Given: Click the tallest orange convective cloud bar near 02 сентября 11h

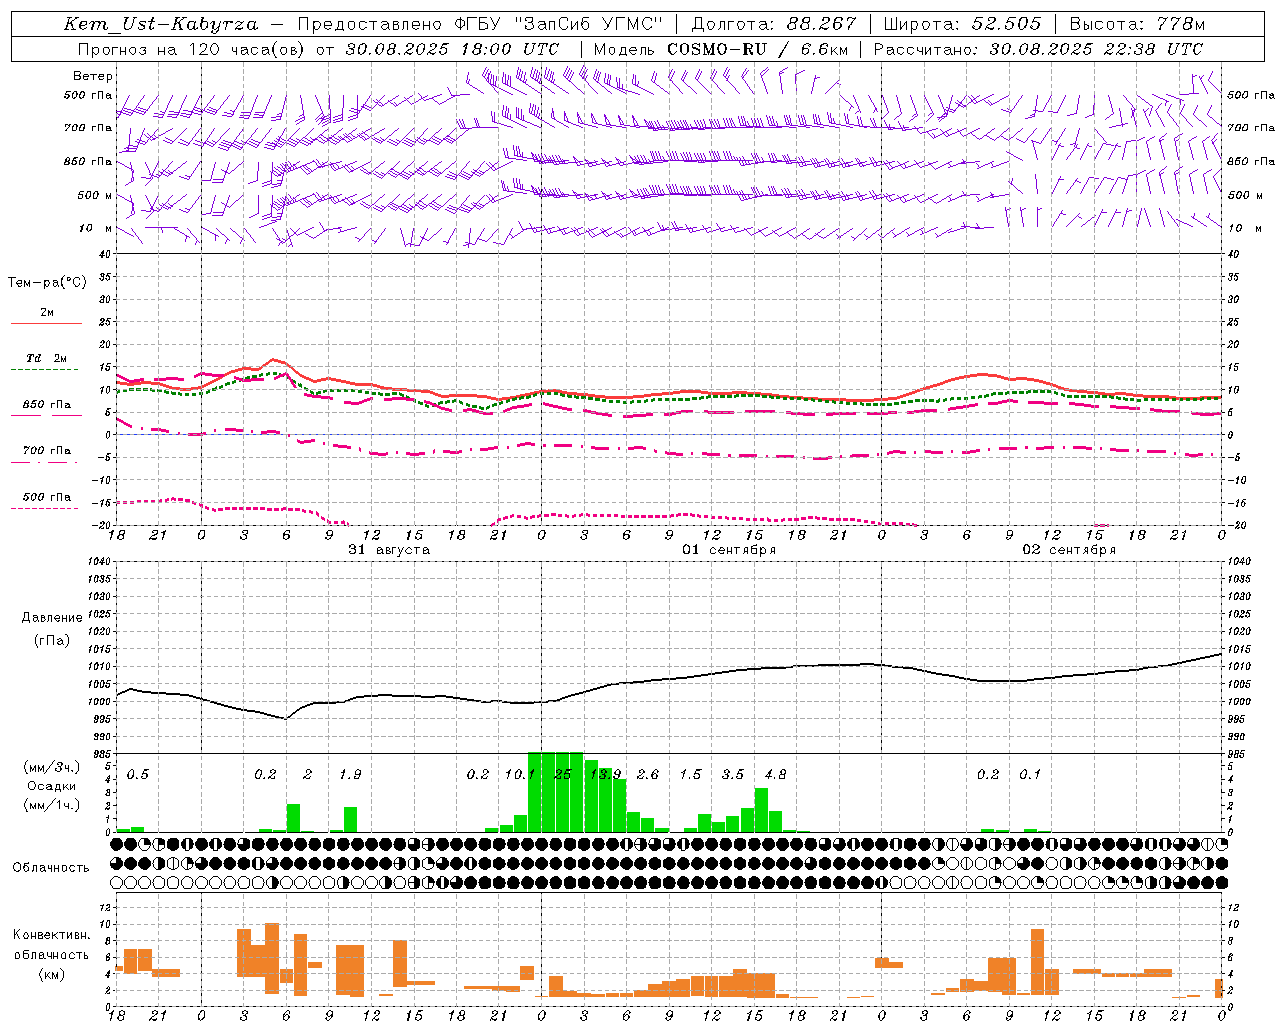Looking at the screenshot, I should click(x=1037, y=962).
